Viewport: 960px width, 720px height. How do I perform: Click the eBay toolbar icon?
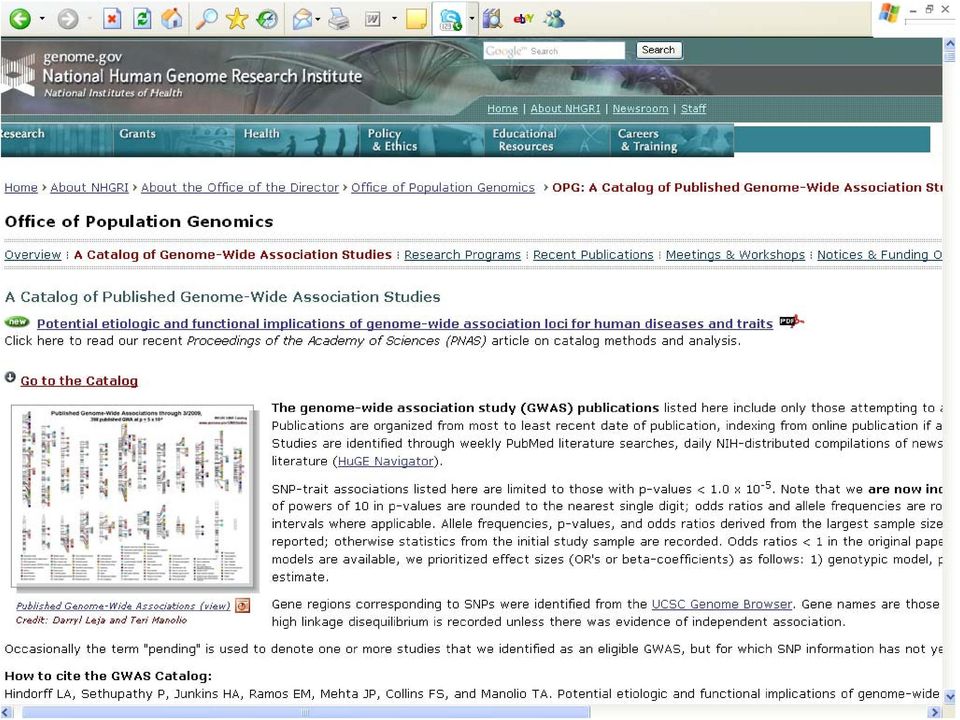523,19
